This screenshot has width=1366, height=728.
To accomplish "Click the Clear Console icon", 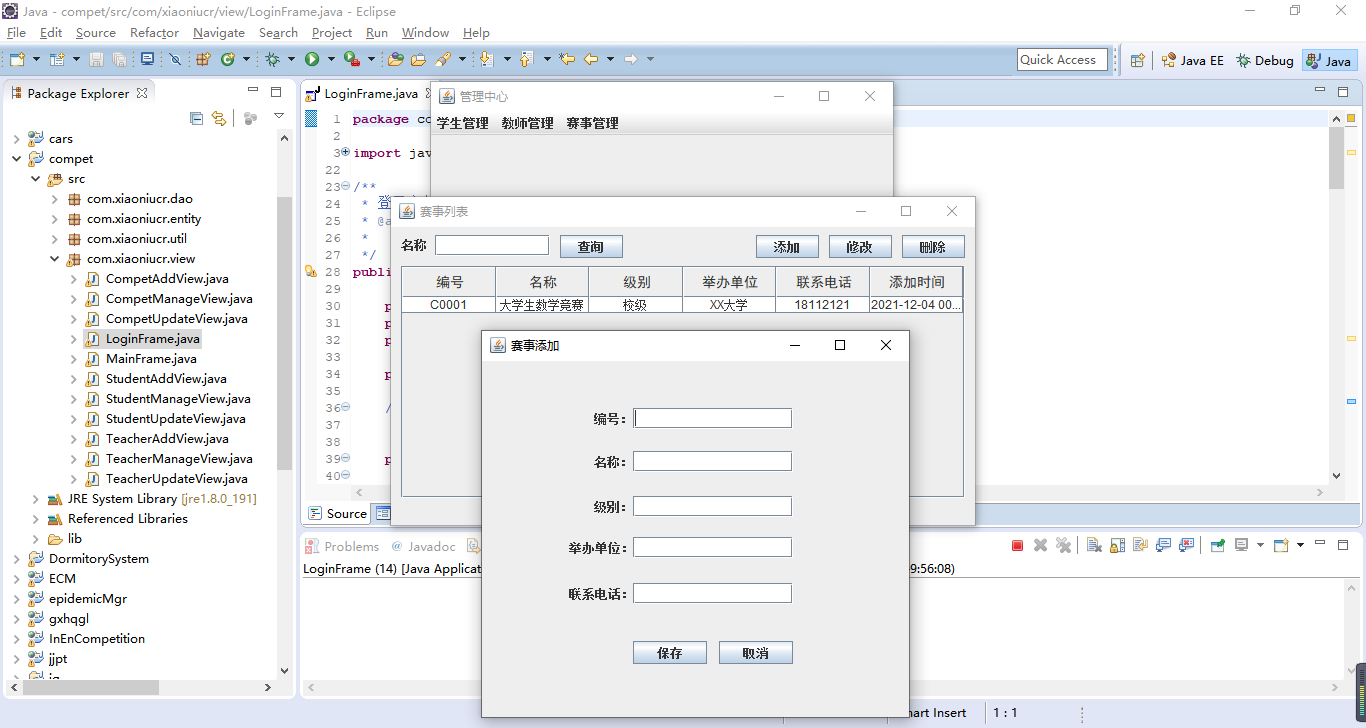I will [x=1094, y=545].
